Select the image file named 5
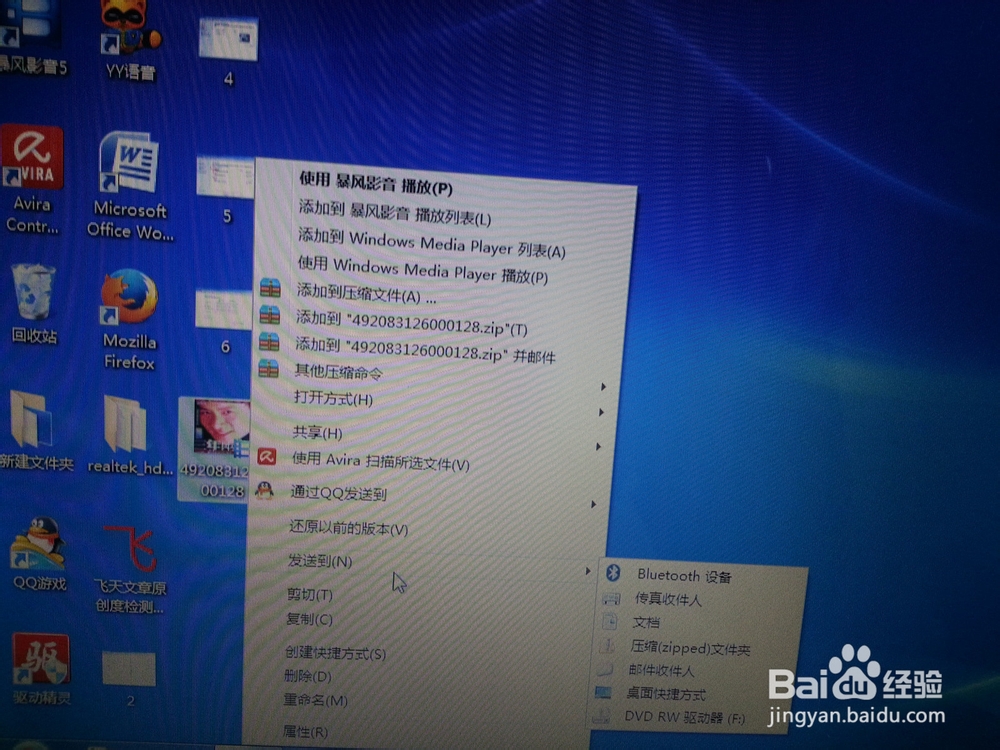Screen dimensions: 1000x750 tap(226, 190)
